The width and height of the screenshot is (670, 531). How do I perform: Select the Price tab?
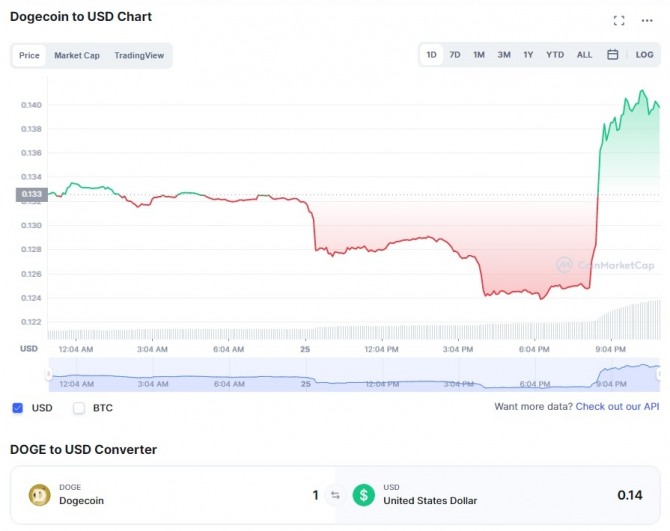[29, 55]
